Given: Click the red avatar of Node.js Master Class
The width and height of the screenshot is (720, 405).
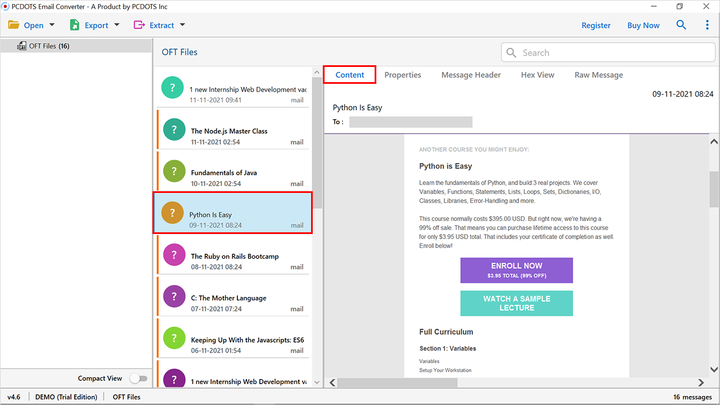Looking at the screenshot, I should (172, 130).
